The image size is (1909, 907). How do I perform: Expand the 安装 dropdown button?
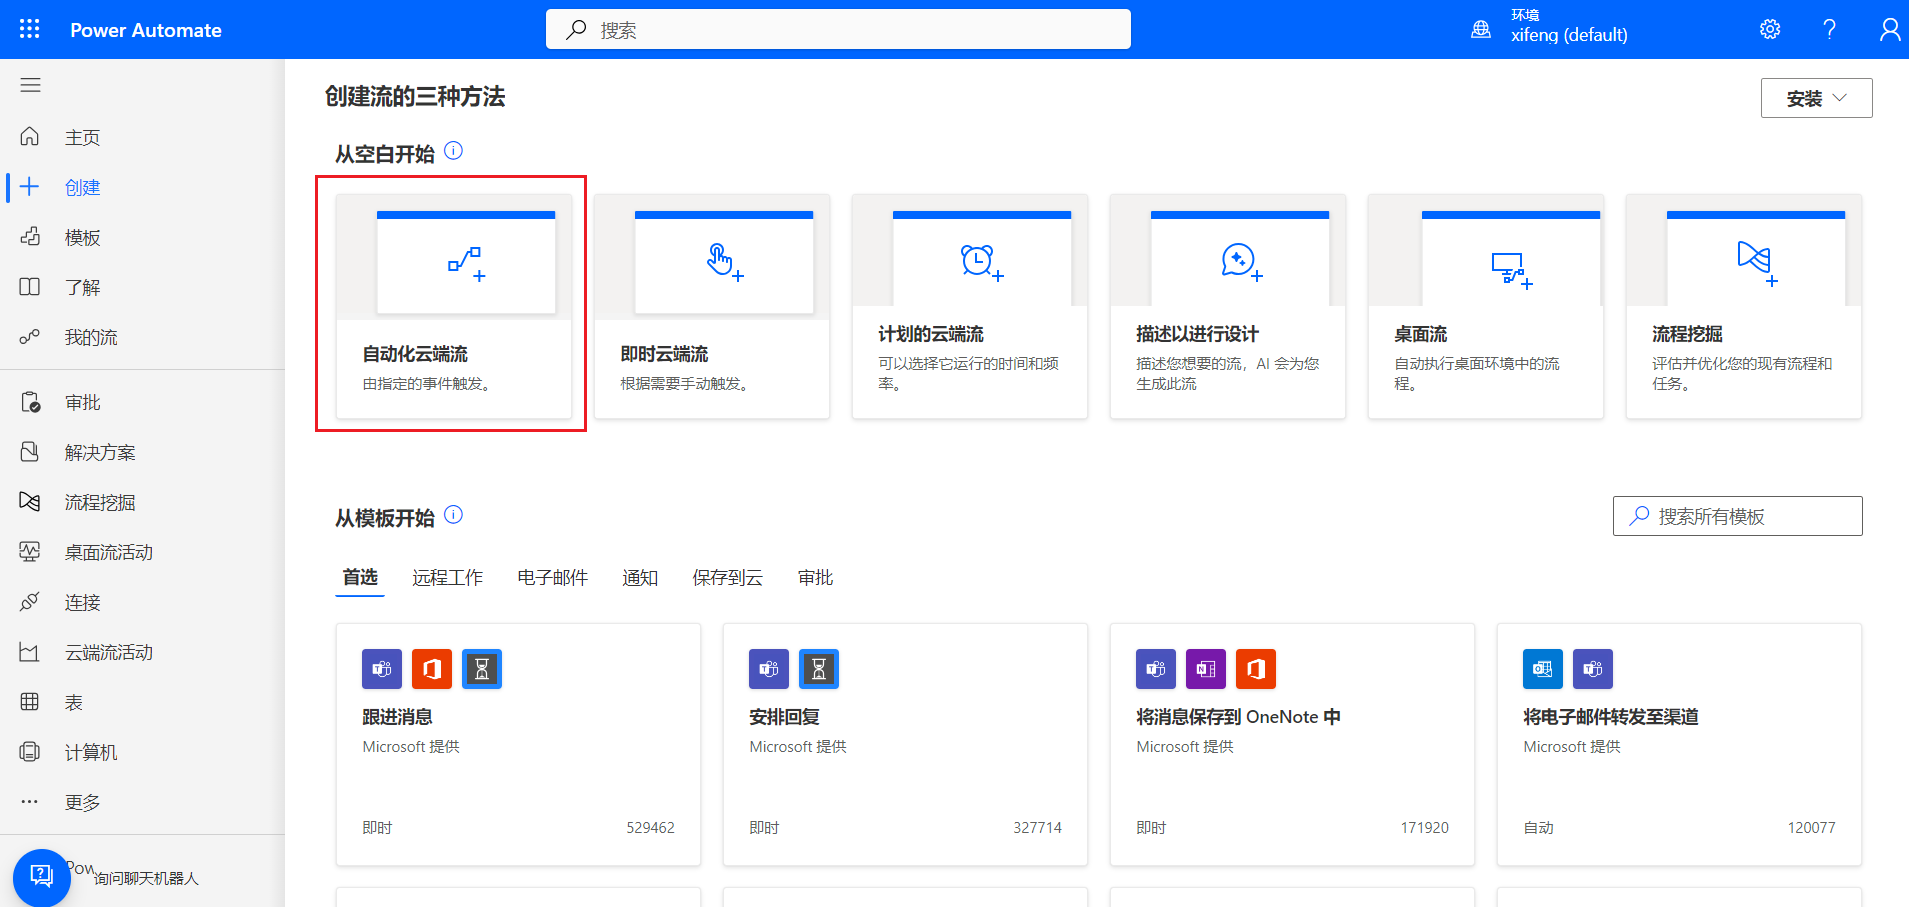1816,98
